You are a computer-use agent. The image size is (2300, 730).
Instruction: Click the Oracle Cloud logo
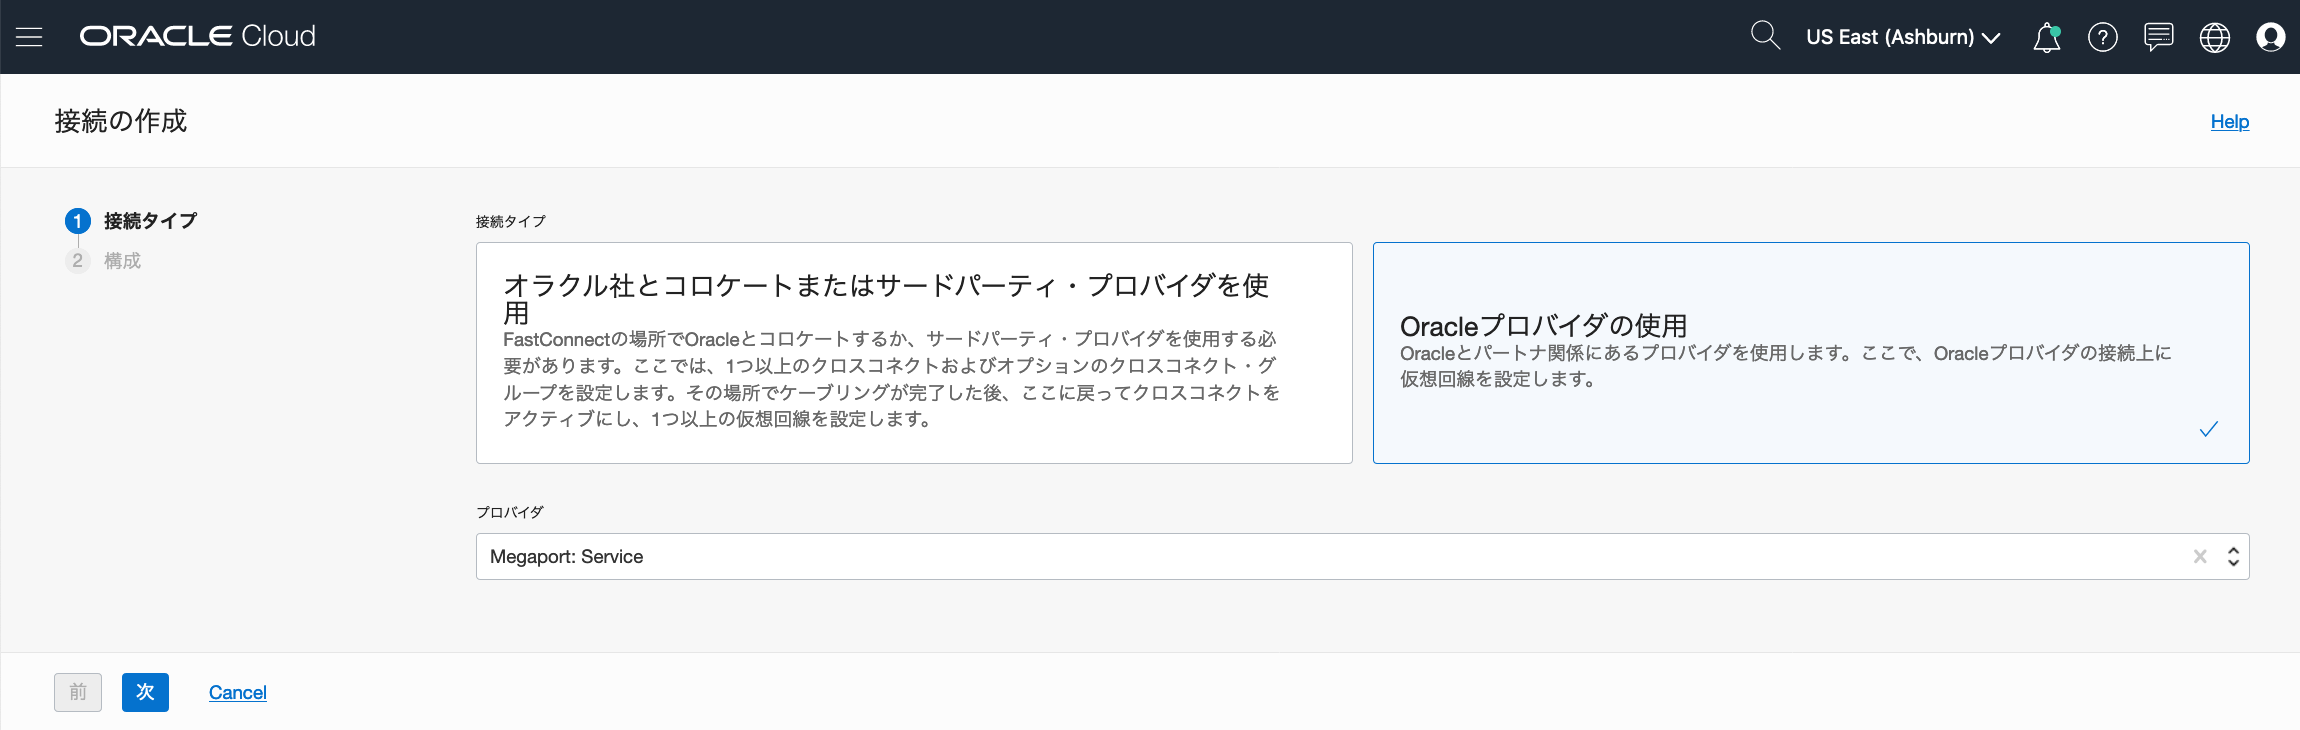197,36
